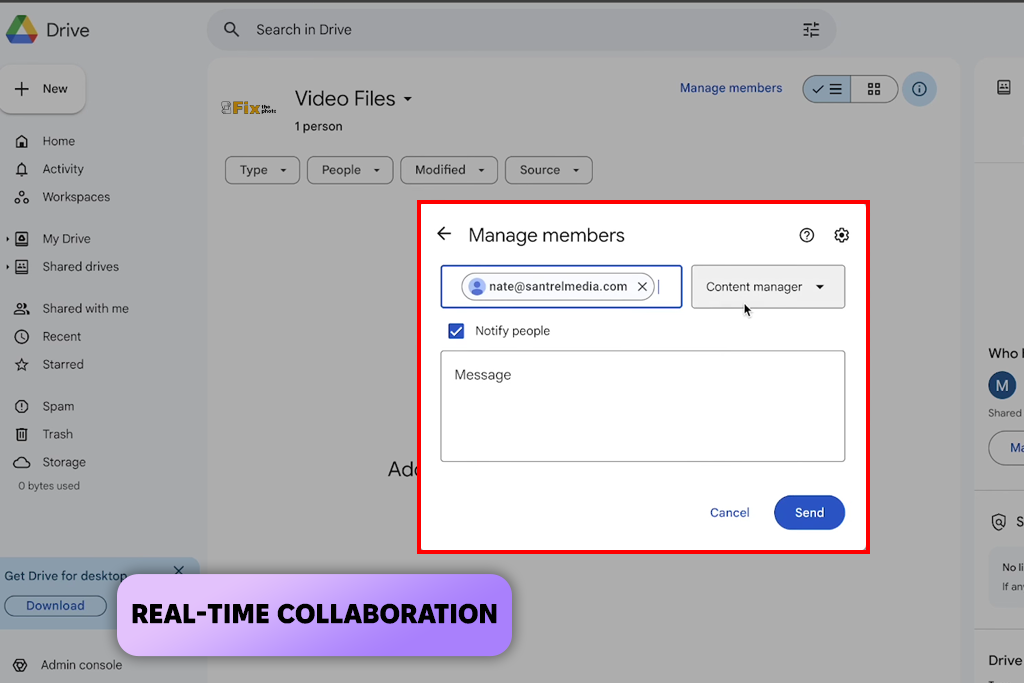Image resolution: width=1024 pixels, height=683 pixels.
Task: Switch to list layout view
Action: [827, 89]
